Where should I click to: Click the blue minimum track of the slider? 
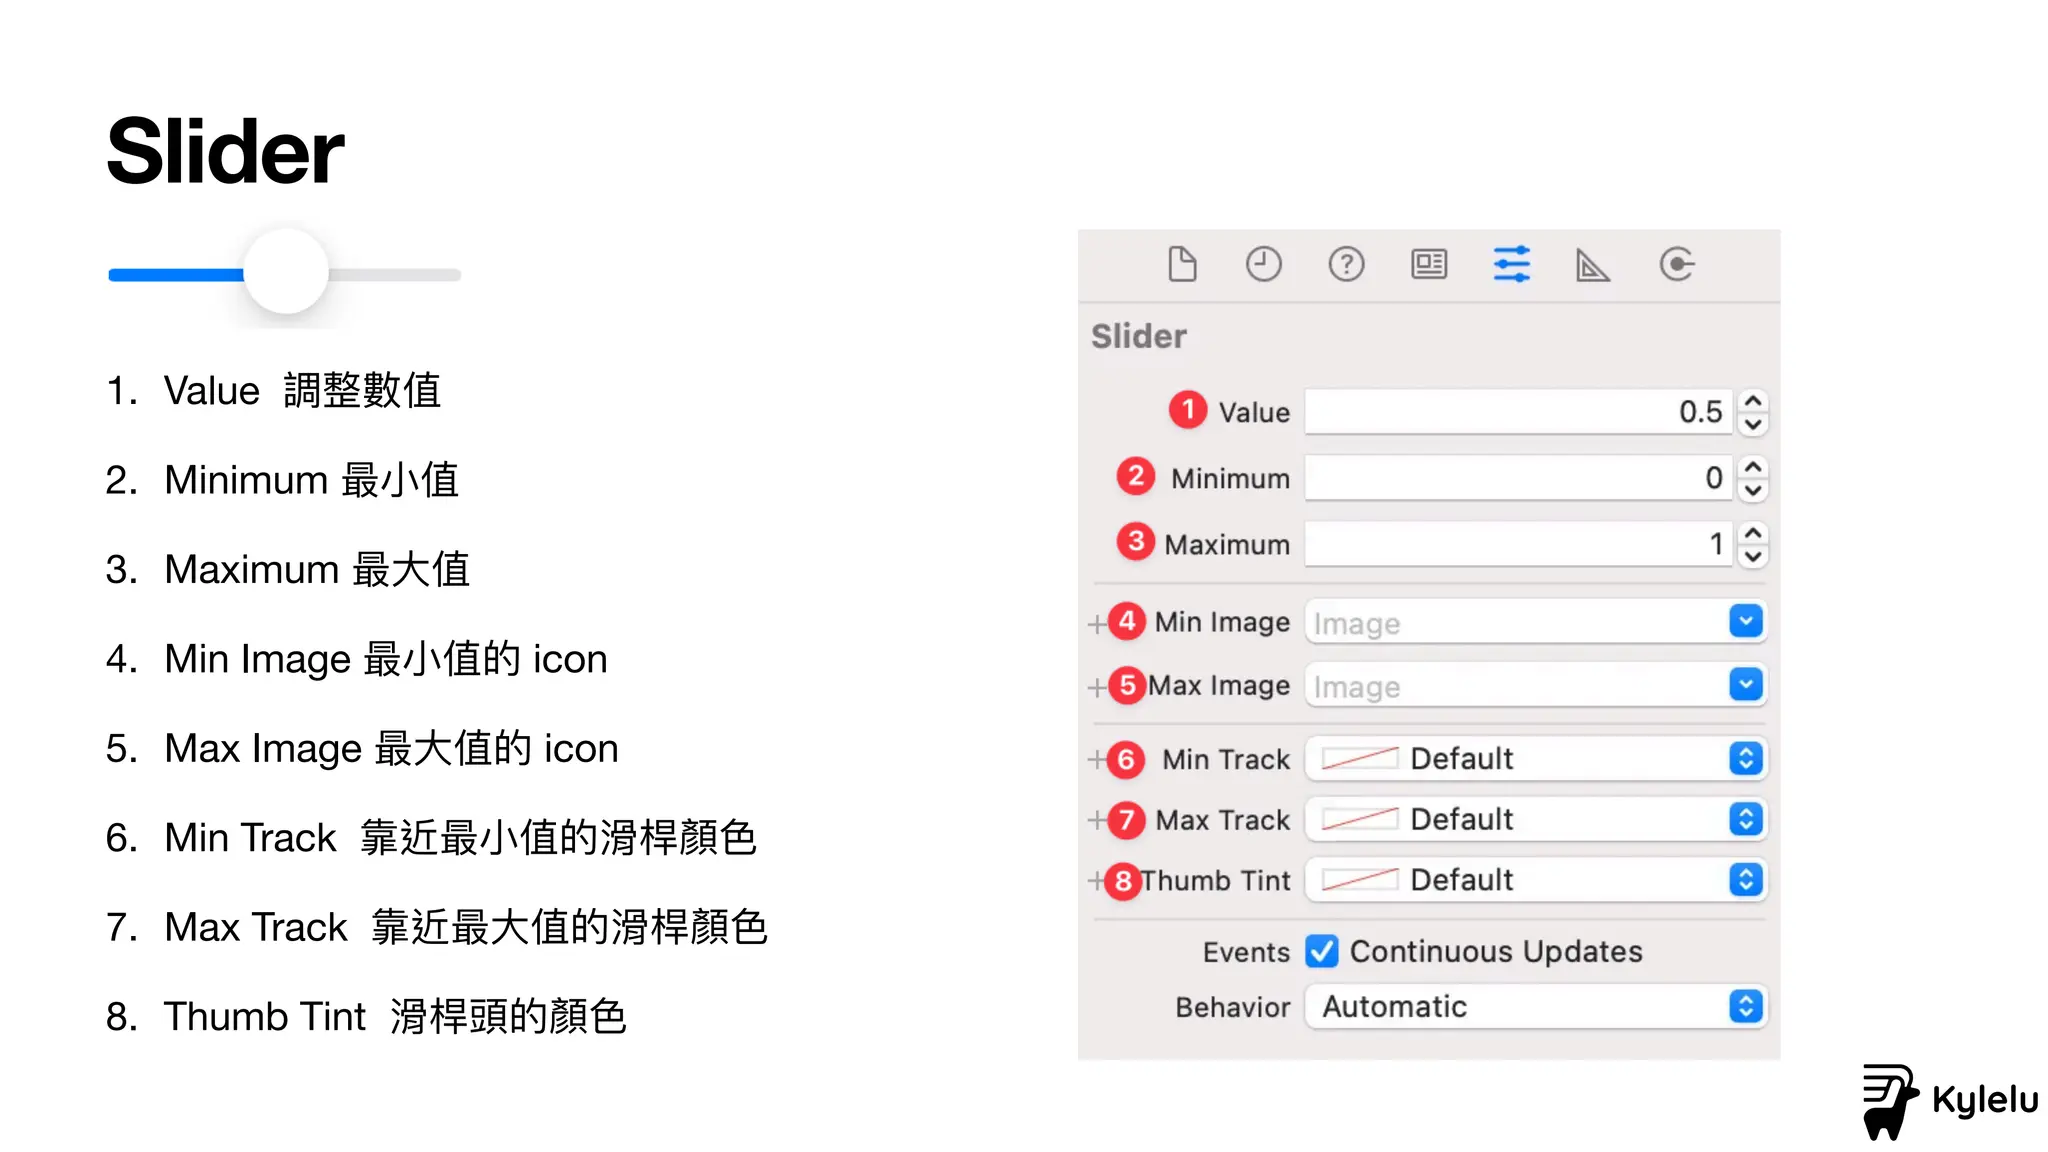click(176, 275)
